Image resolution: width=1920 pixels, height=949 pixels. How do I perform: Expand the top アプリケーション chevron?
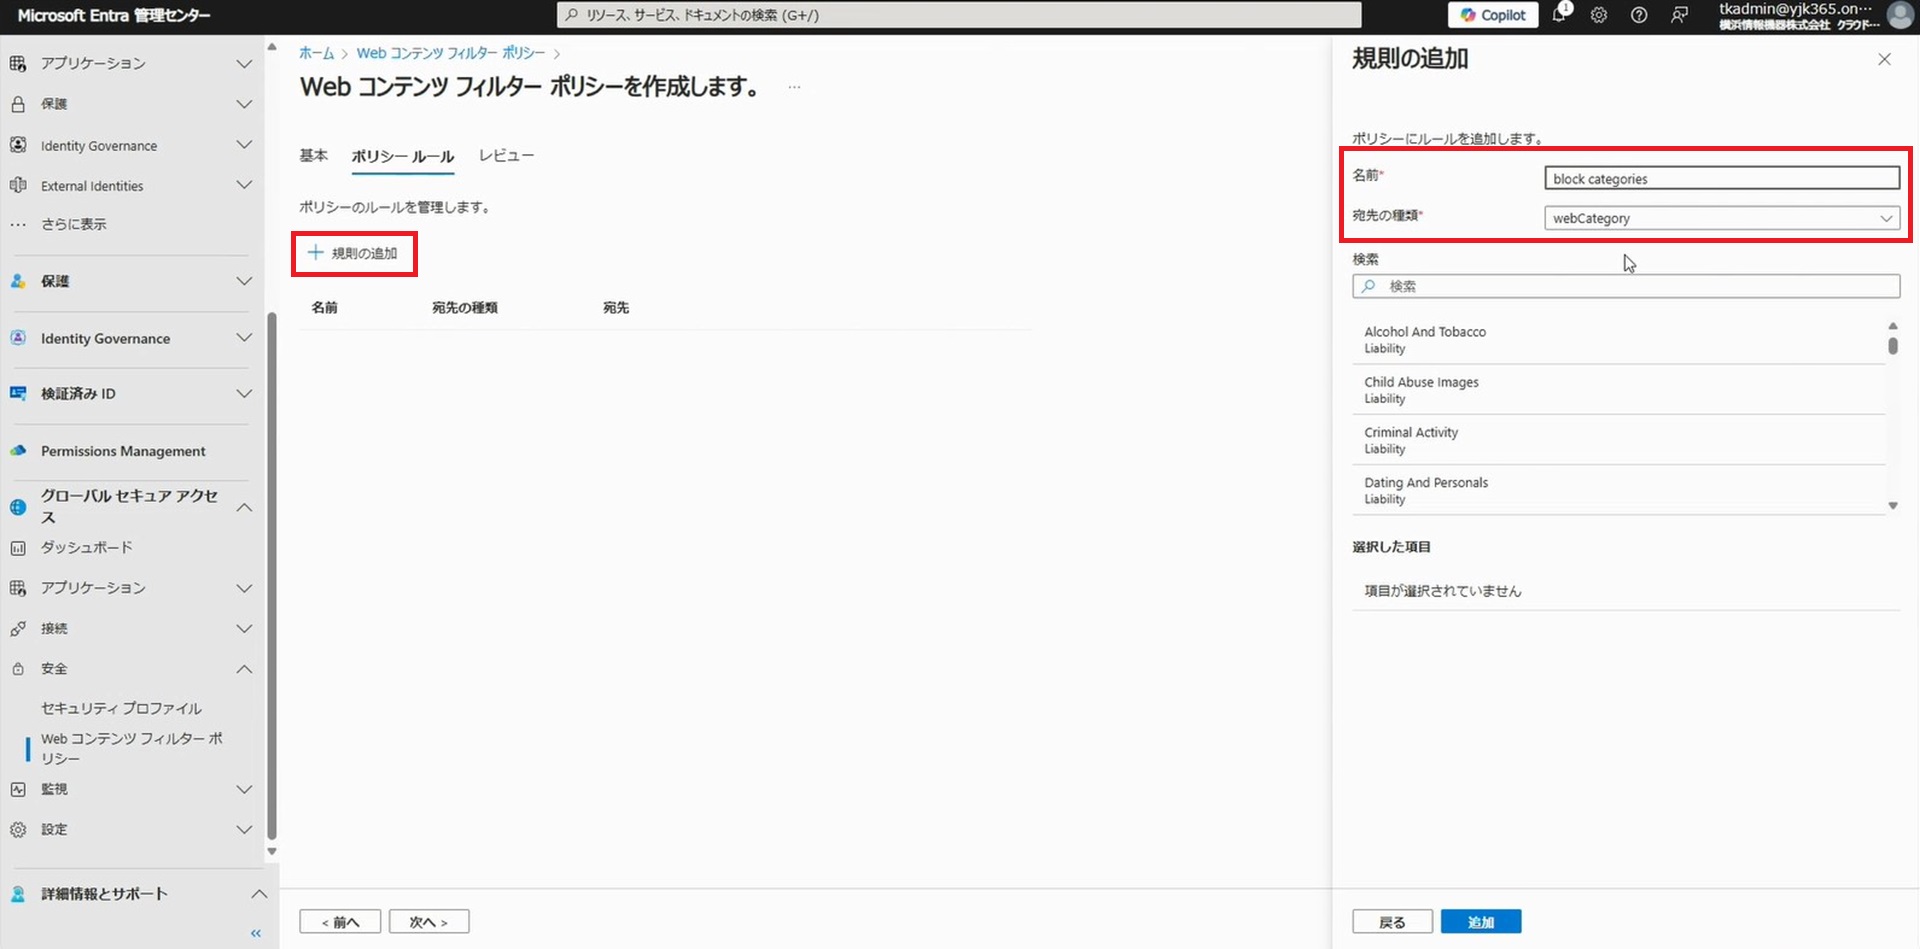coord(244,63)
